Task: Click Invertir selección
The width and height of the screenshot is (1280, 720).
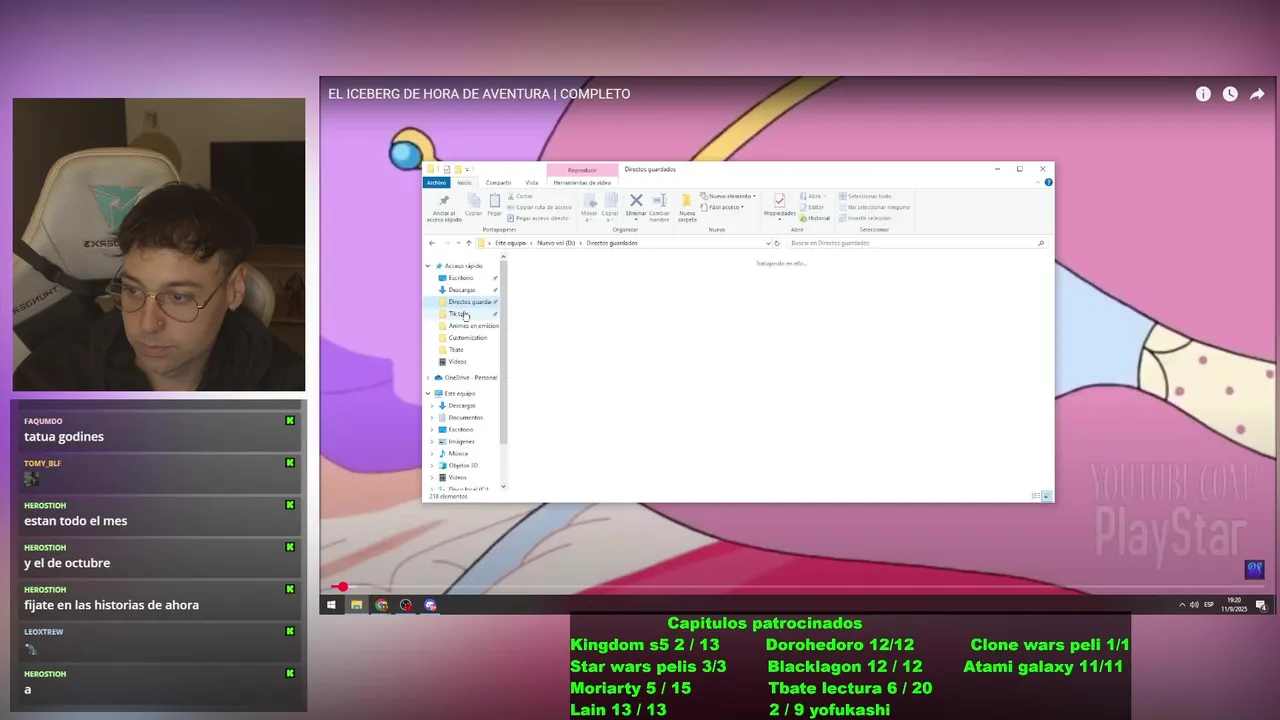Action: click(x=866, y=218)
